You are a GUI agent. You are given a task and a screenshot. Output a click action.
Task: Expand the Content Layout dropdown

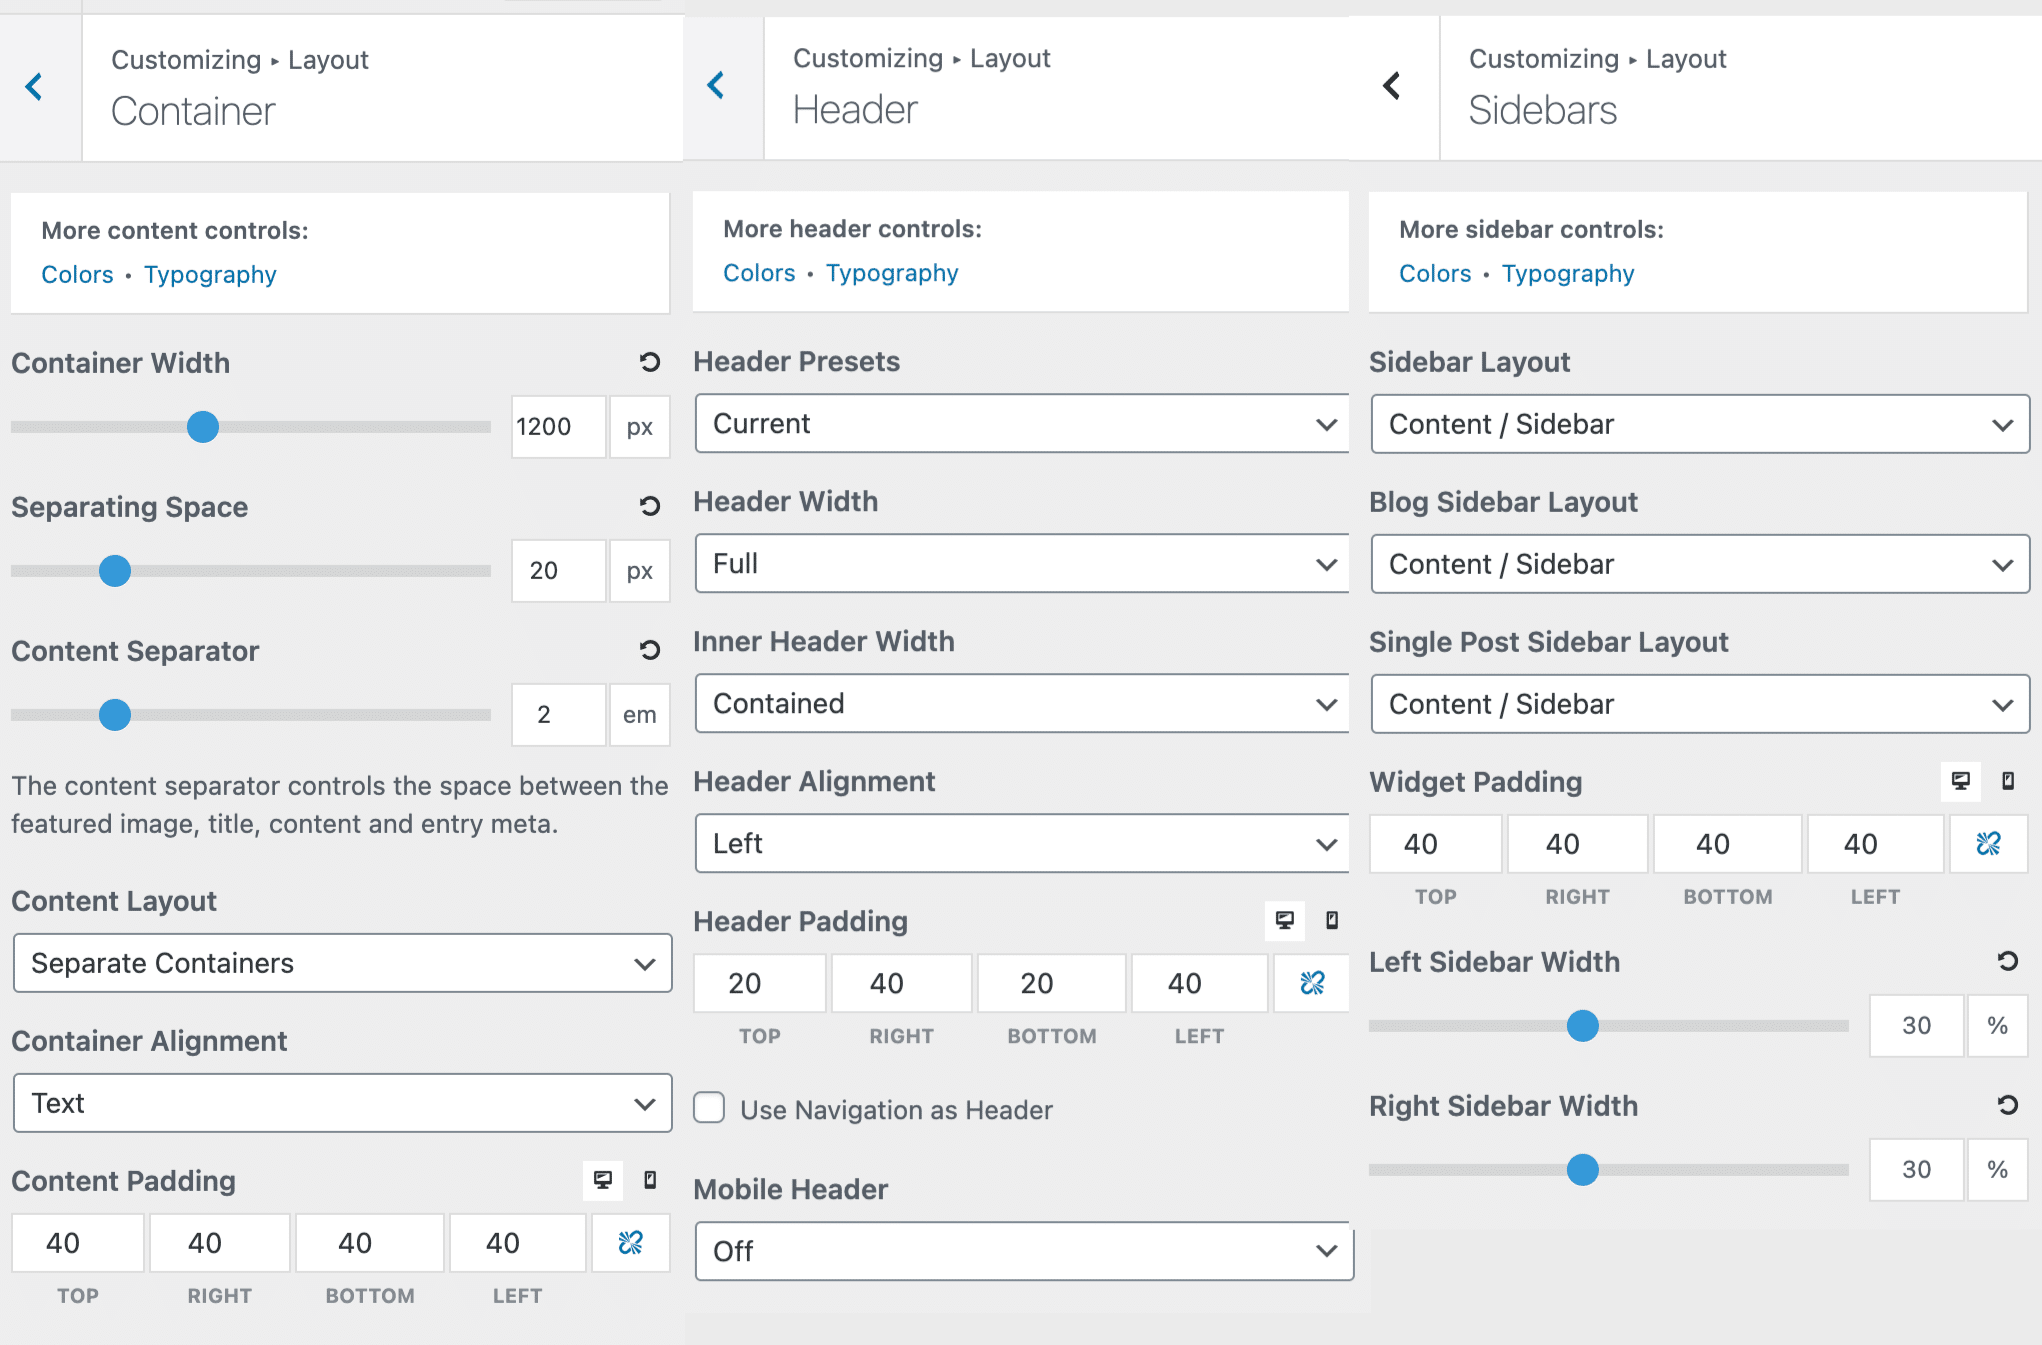[x=342, y=963]
